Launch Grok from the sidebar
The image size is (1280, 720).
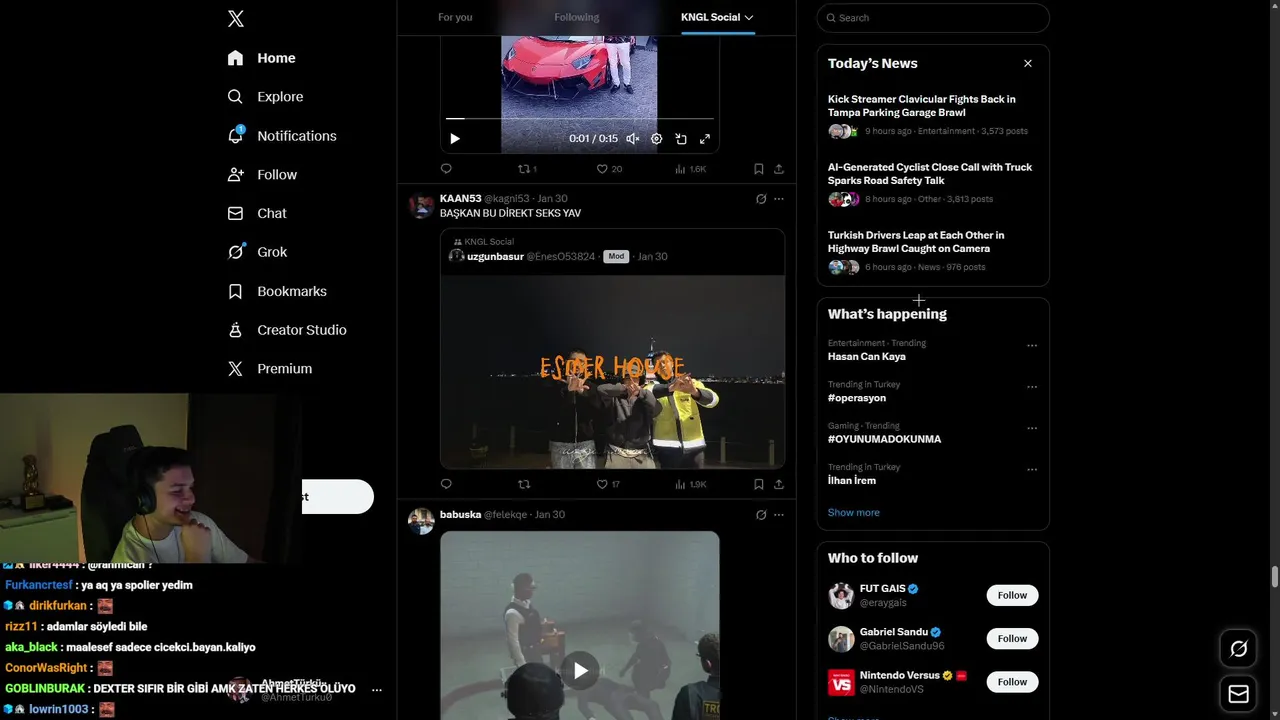point(258,252)
